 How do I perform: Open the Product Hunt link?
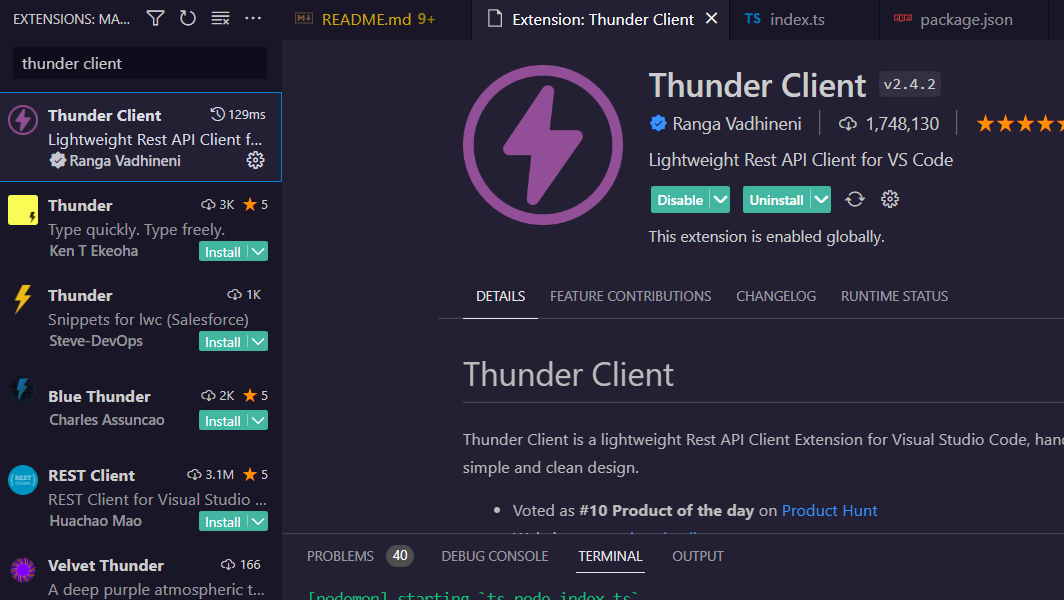pos(829,510)
